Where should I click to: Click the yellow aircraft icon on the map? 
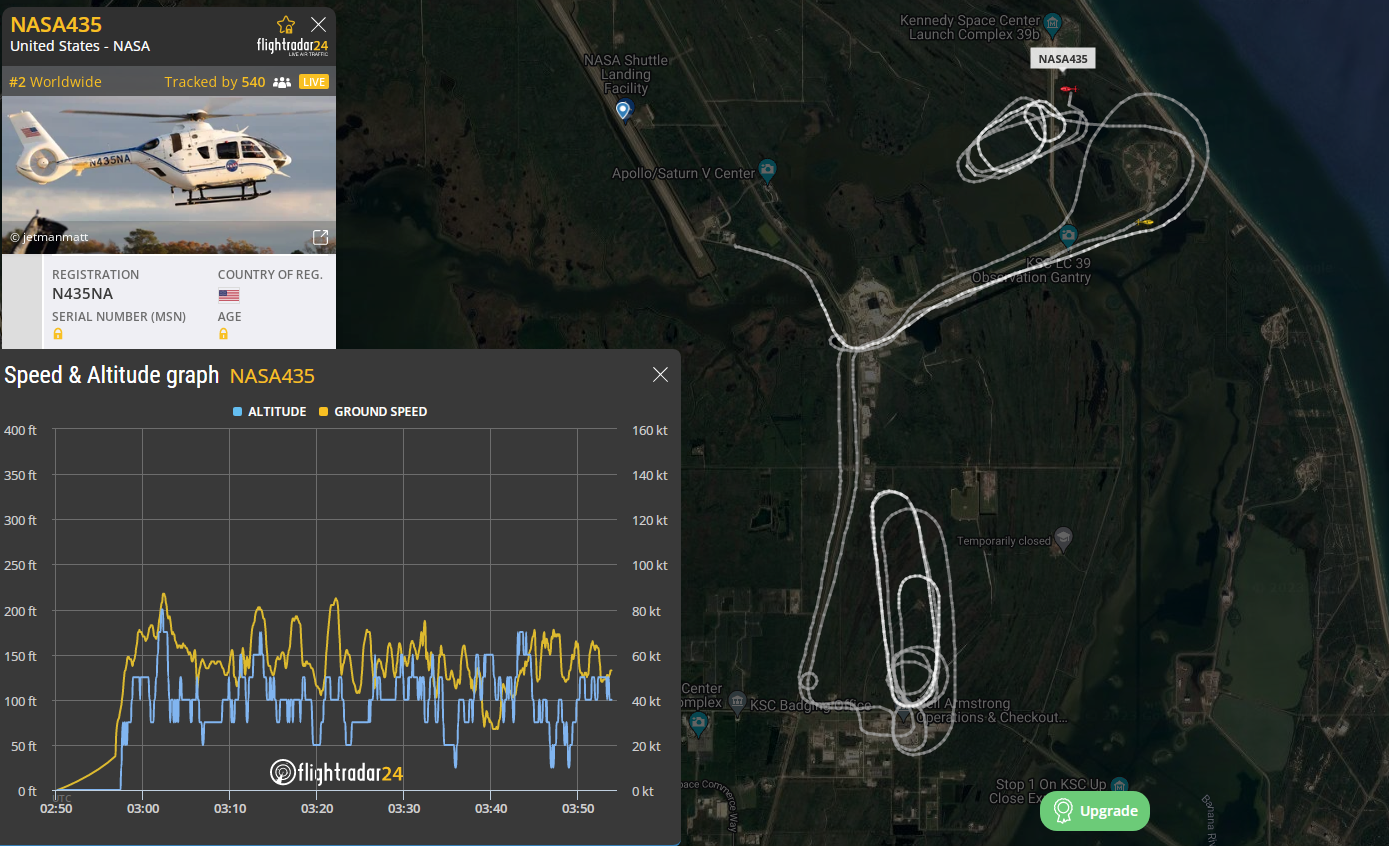[1145, 222]
